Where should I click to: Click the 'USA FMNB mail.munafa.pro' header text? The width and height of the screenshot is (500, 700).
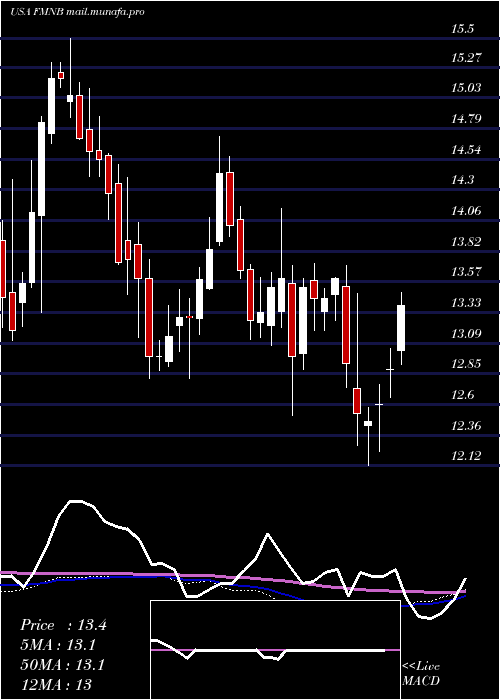coord(77,12)
